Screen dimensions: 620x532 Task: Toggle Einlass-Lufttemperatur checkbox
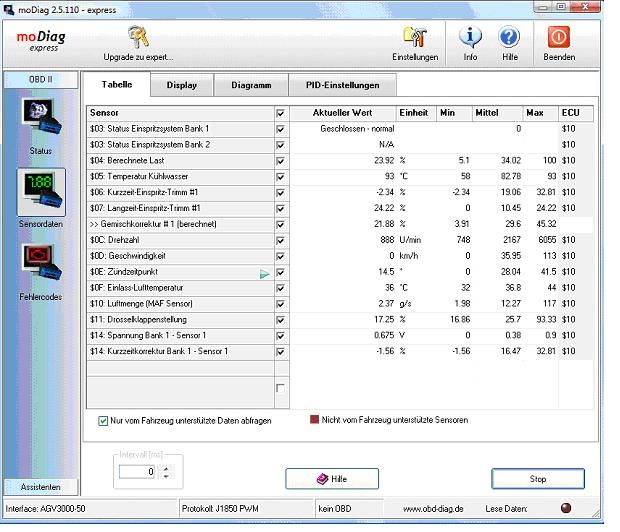click(x=280, y=288)
